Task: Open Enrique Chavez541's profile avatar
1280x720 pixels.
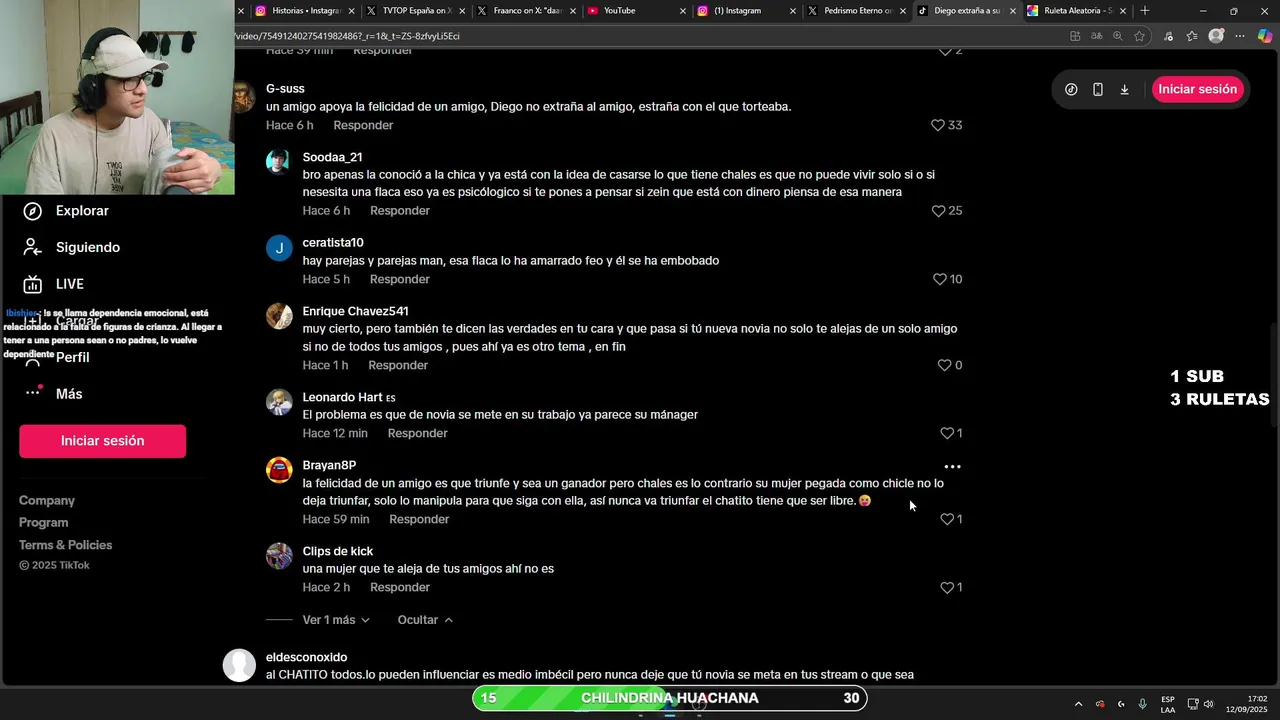Action: 279,316
